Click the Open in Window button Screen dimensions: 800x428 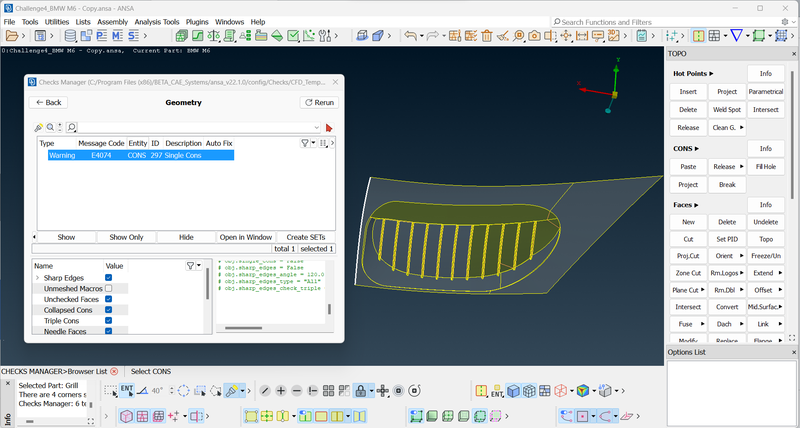click(x=246, y=237)
